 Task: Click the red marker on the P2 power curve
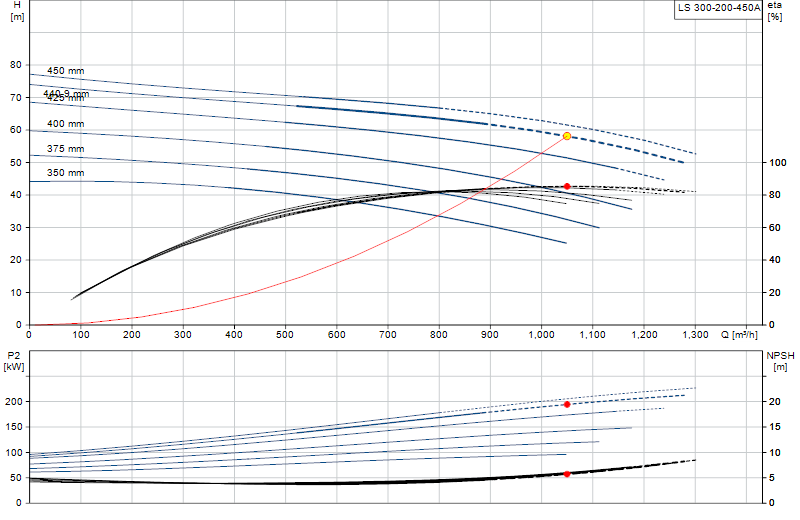[567, 405]
